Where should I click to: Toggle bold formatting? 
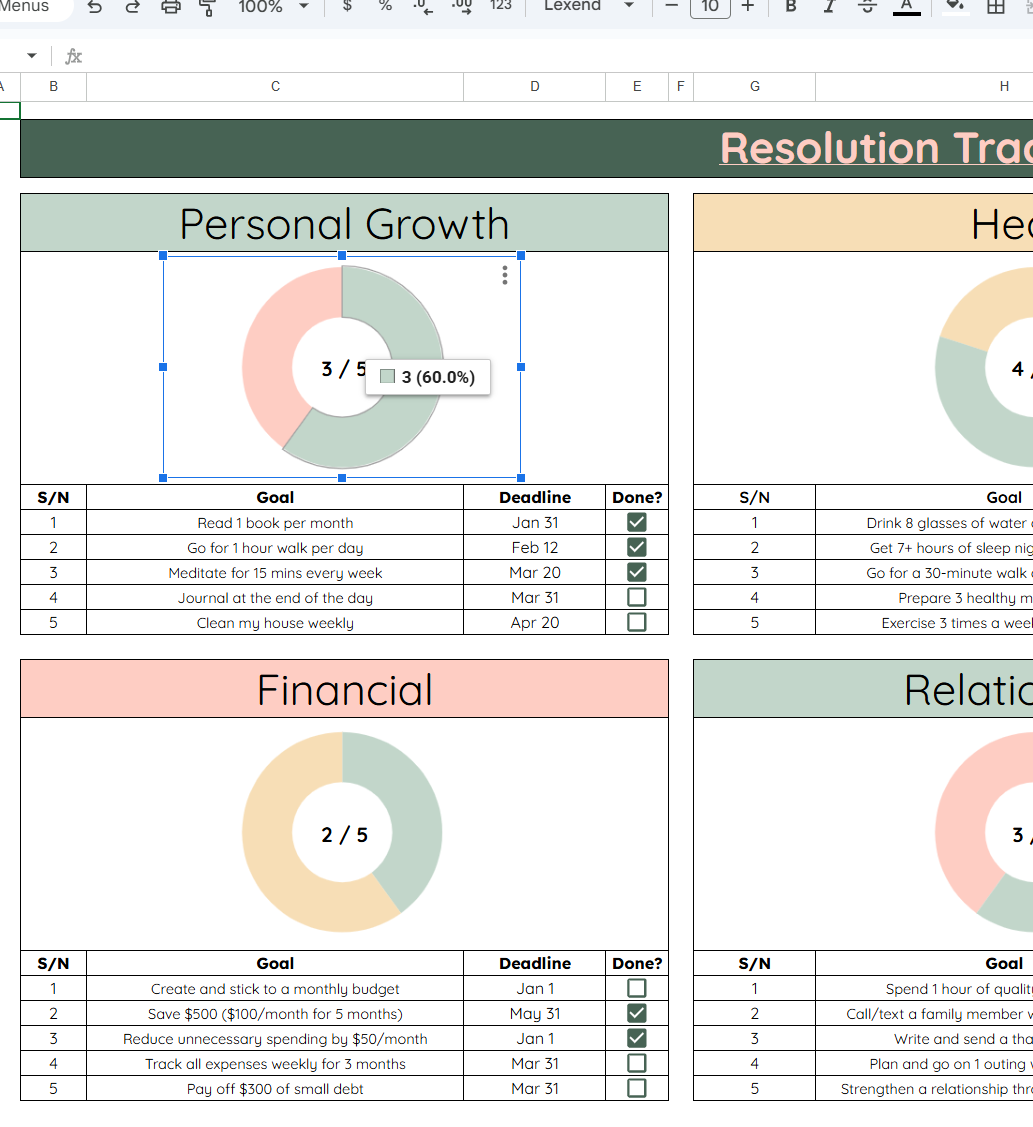[791, 6]
